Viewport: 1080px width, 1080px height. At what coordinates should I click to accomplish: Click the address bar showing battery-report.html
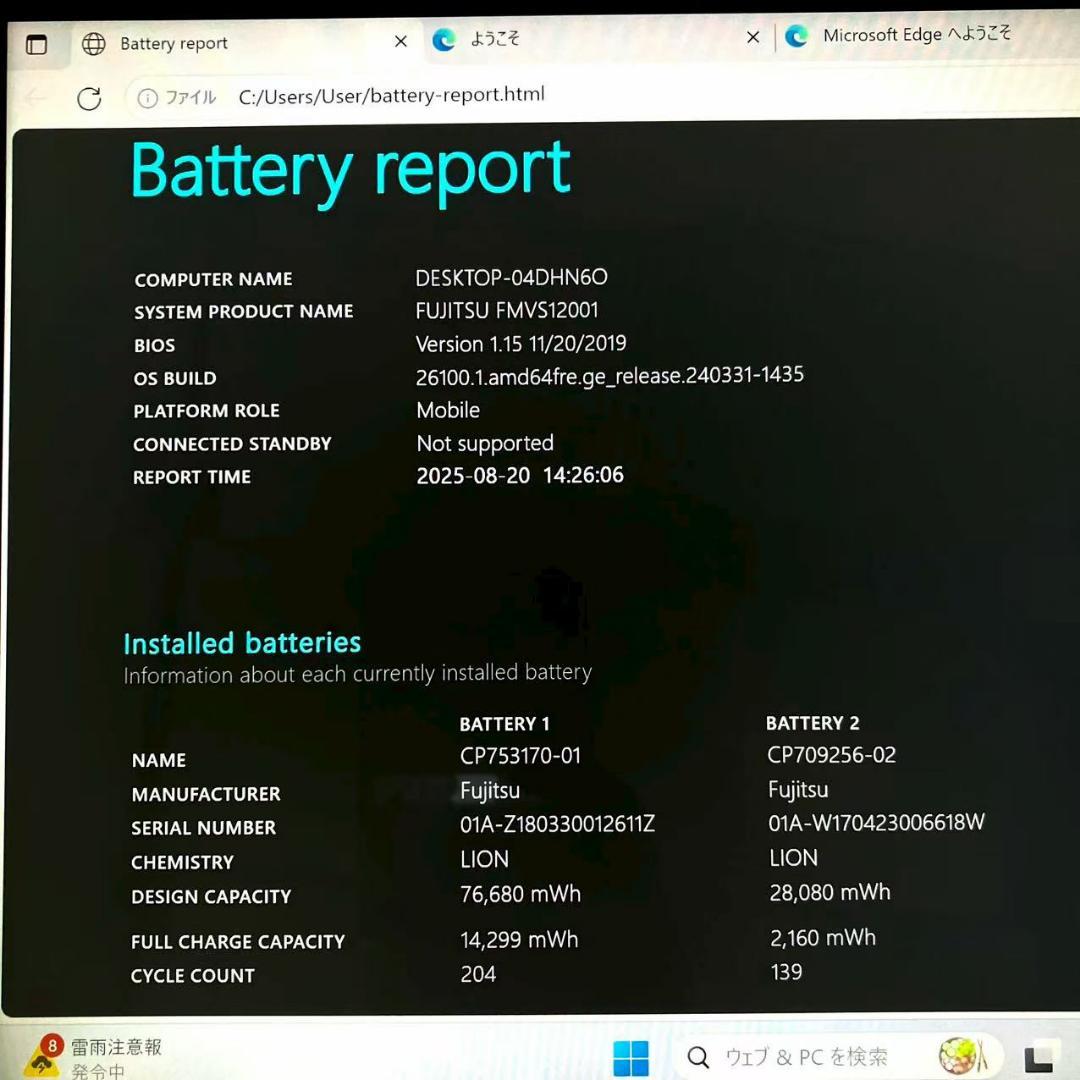point(391,95)
